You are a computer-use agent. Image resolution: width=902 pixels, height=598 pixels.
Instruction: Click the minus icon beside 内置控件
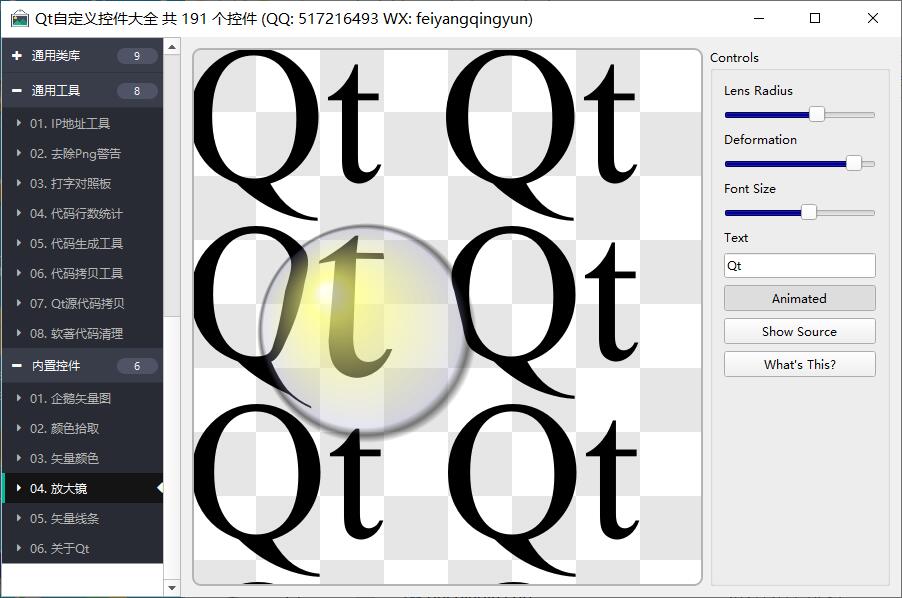[17, 366]
